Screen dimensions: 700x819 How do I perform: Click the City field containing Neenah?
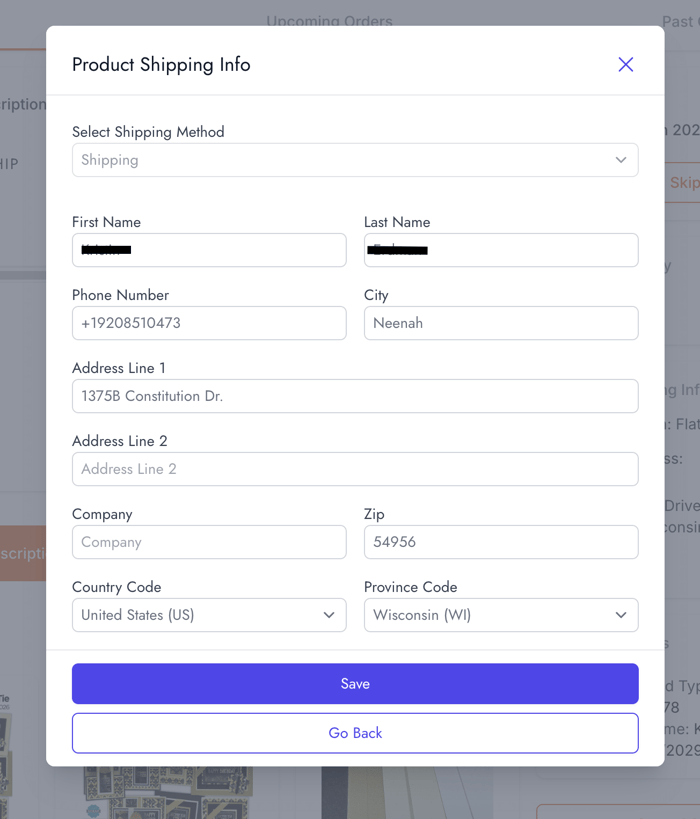tap(501, 323)
